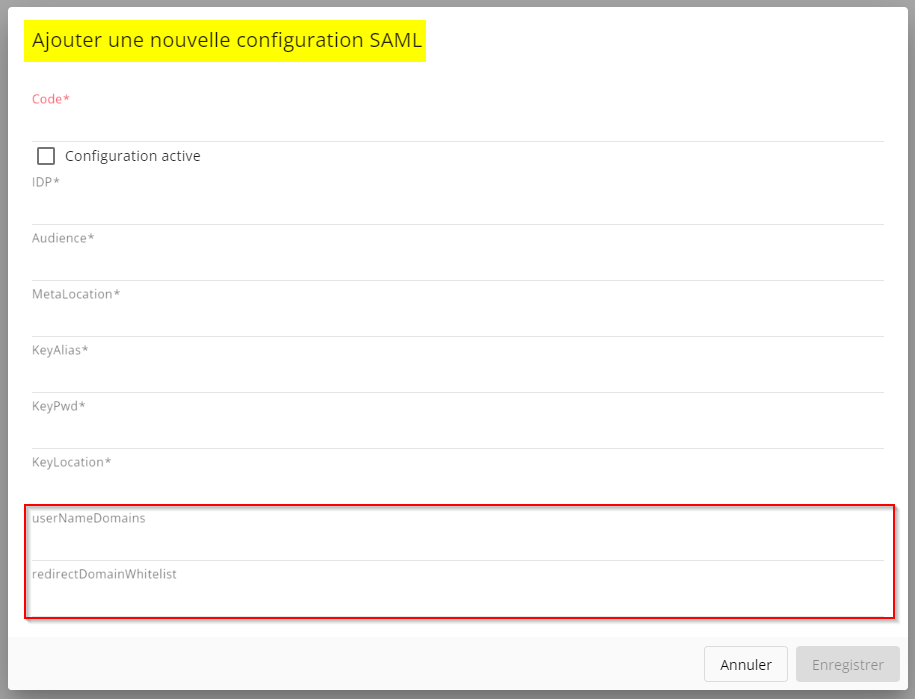Click the 'IDP*' field label

[x=46, y=182]
